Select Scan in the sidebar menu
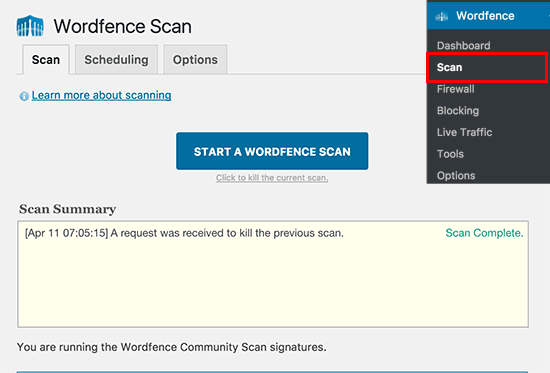550x373 pixels. [x=487, y=67]
